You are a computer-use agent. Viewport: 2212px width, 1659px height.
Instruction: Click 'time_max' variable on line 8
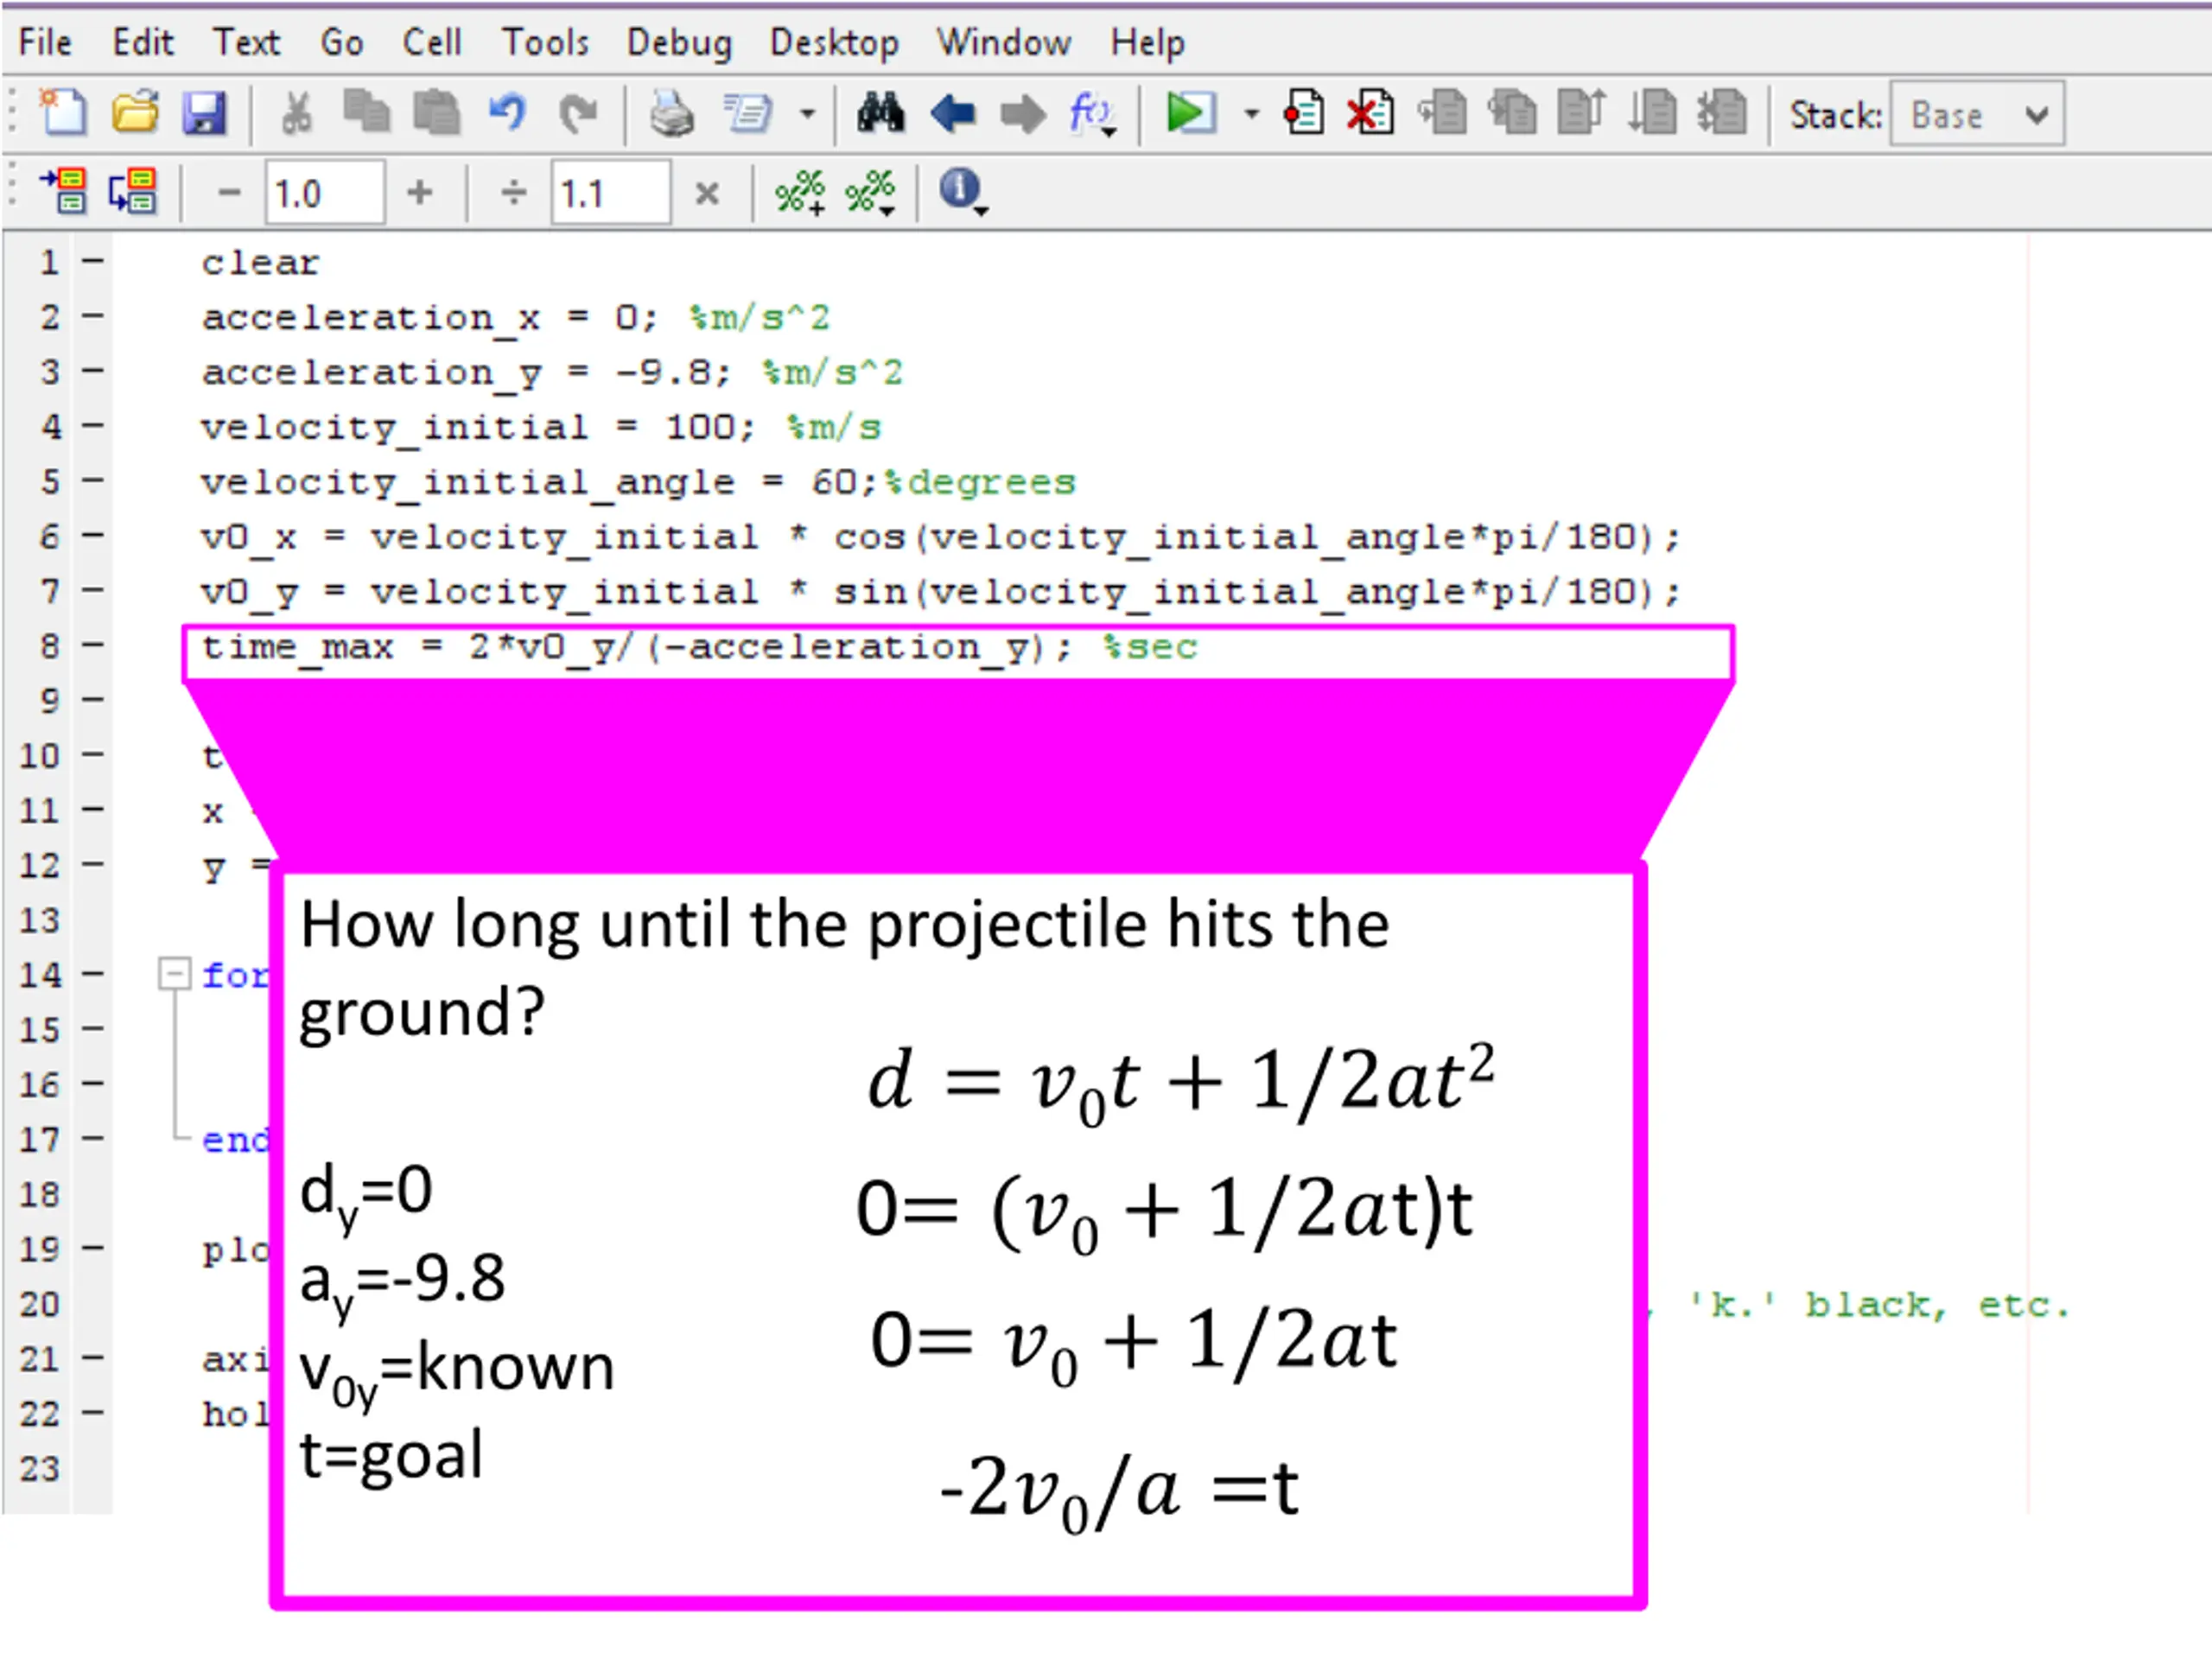297,648
